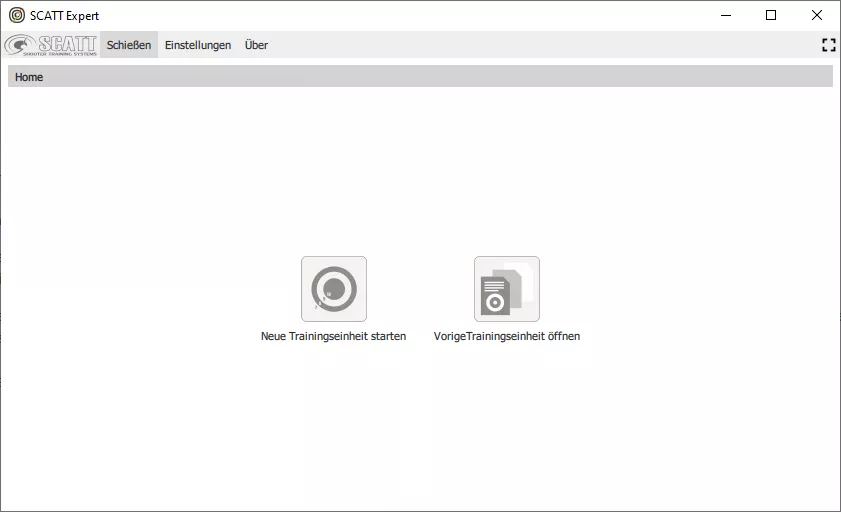Select the Home breadcrumb label
The width and height of the screenshot is (841, 512).
point(29,77)
